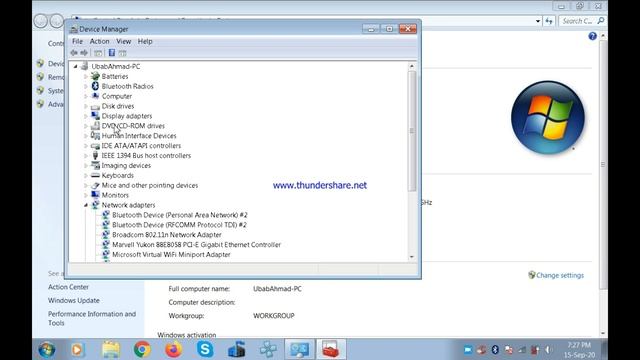Collapse the UbabAhmad-PC root node

(x=76, y=66)
